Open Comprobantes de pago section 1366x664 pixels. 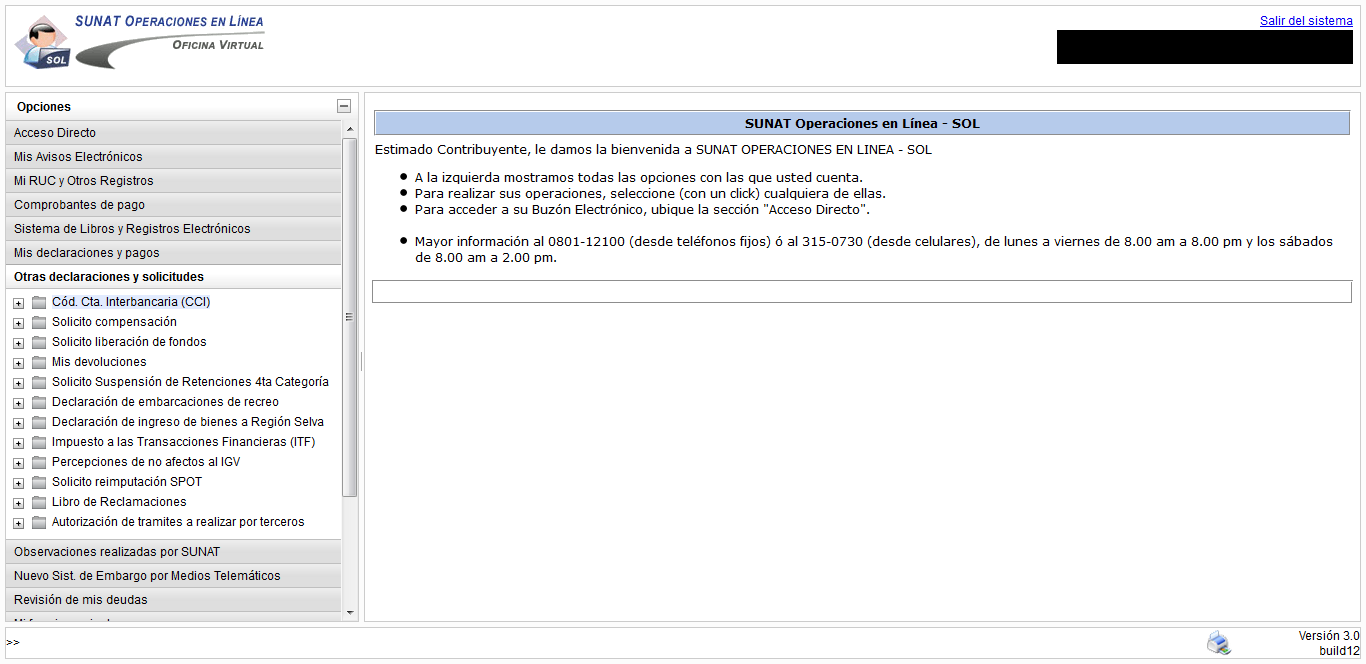point(174,205)
